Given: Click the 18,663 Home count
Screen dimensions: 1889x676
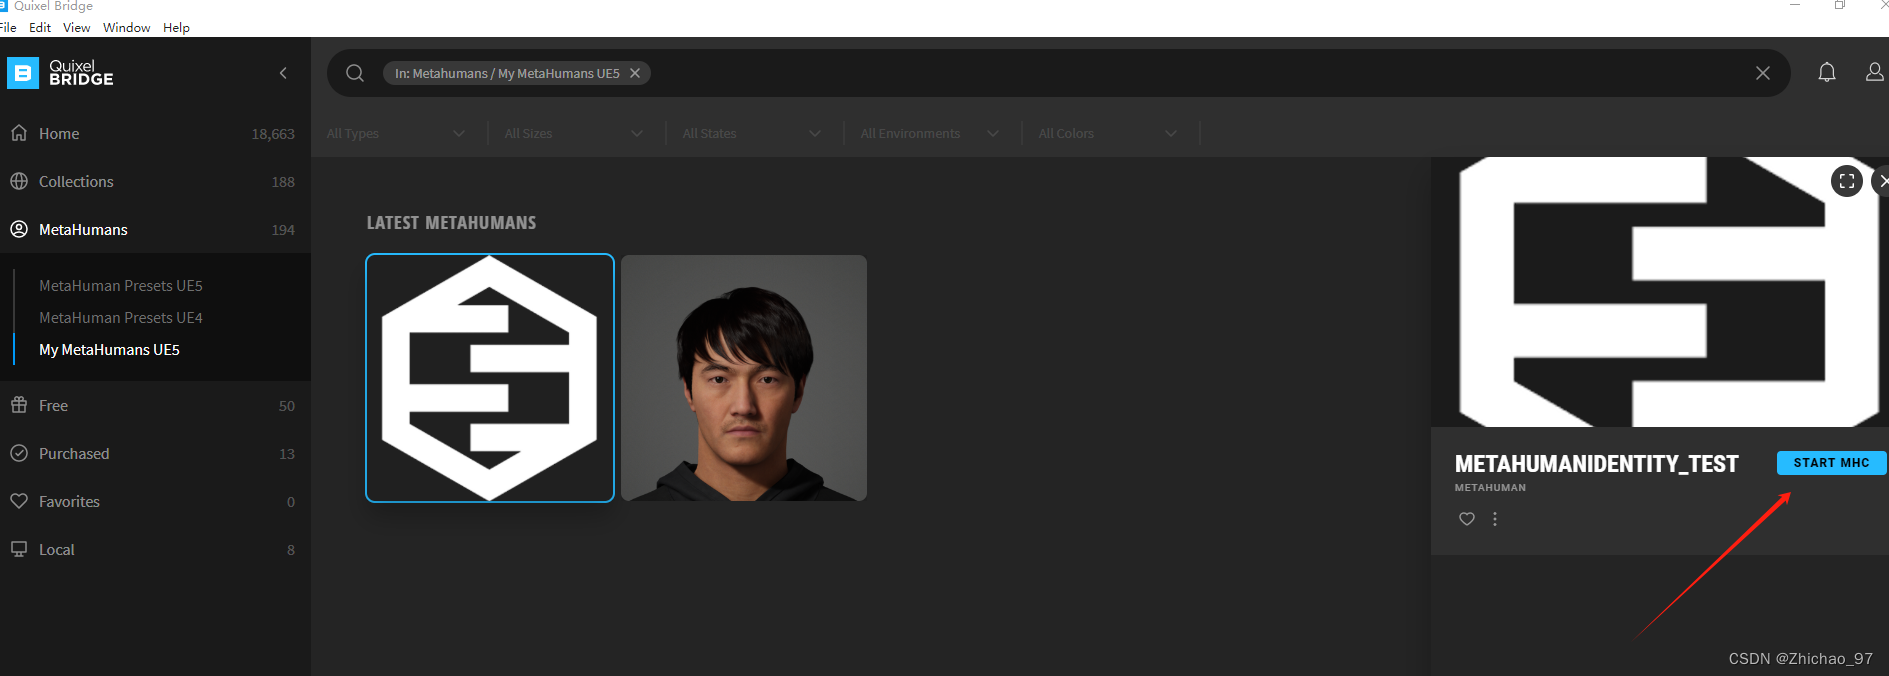Looking at the screenshot, I should (273, 134).
